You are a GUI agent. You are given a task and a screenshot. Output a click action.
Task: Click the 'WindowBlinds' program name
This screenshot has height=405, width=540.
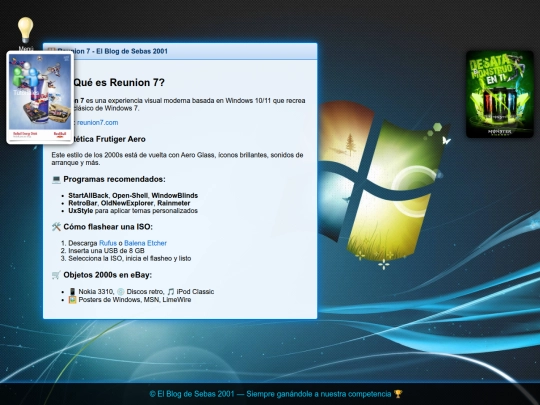[175, 196]
